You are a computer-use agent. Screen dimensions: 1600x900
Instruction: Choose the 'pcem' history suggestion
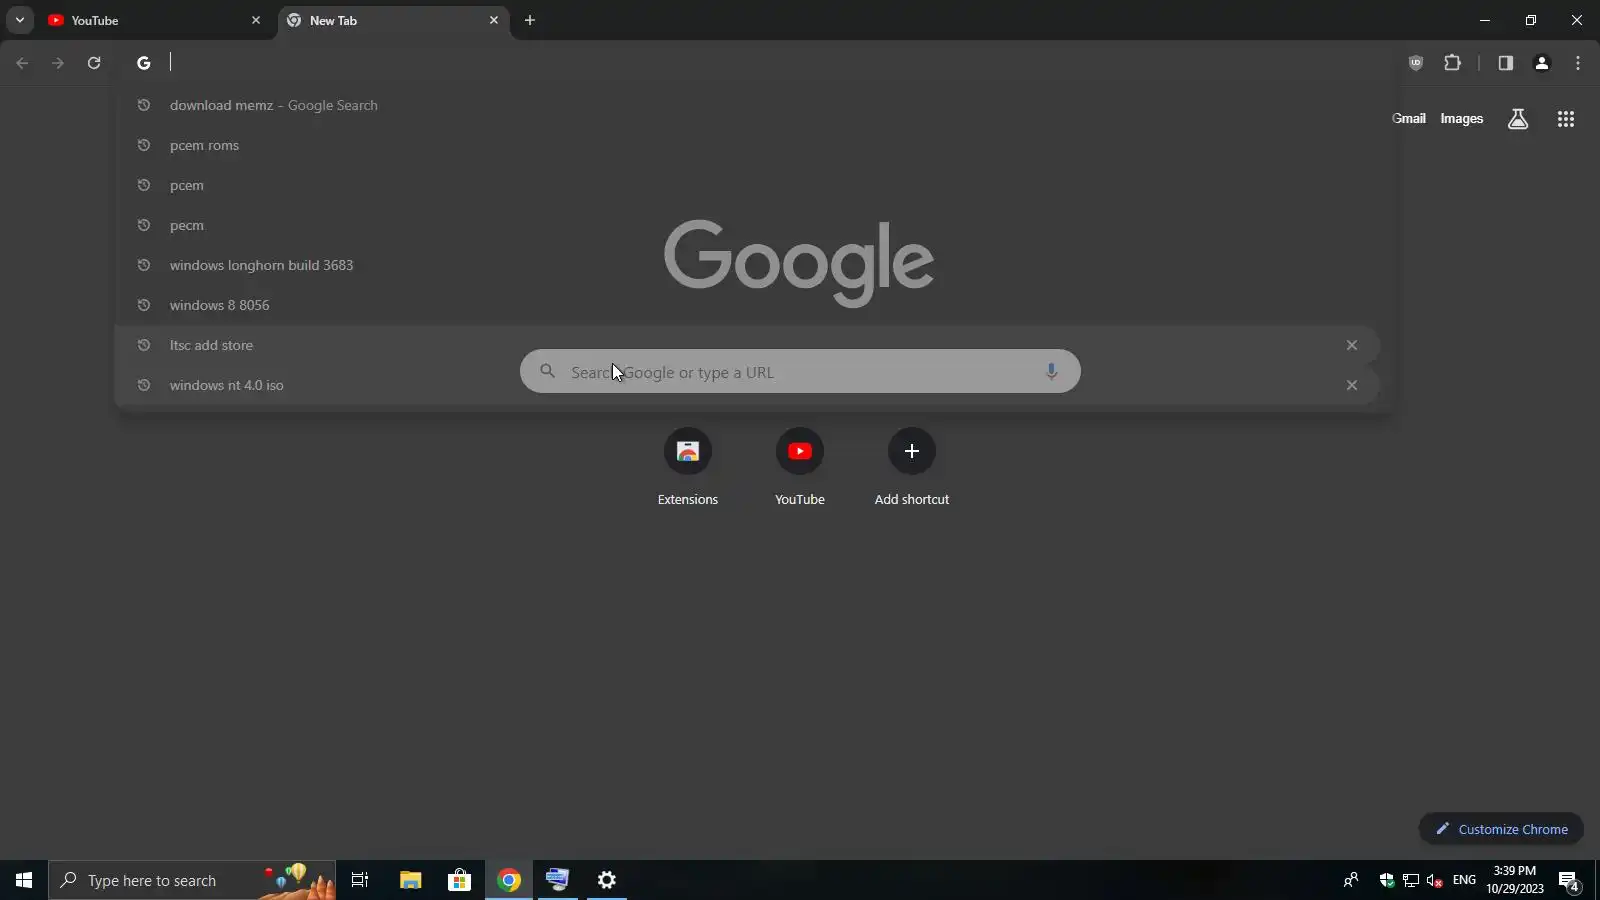(x=748, y=185)
